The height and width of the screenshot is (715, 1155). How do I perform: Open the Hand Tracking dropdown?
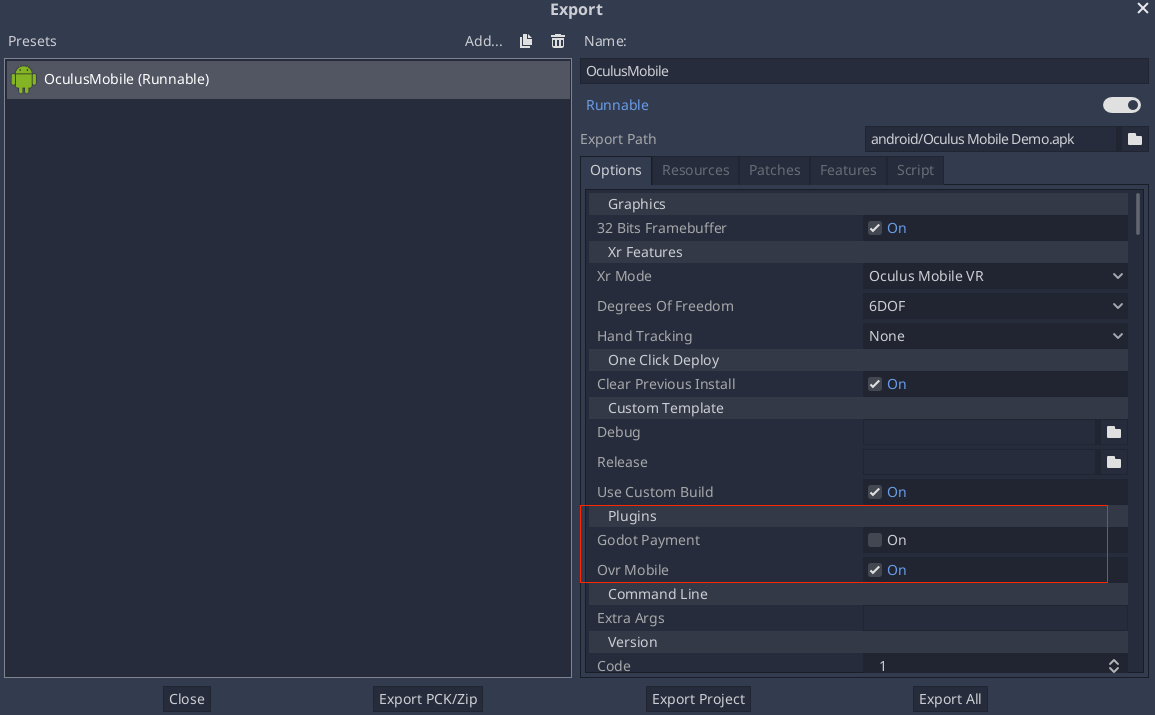(995, 336)
